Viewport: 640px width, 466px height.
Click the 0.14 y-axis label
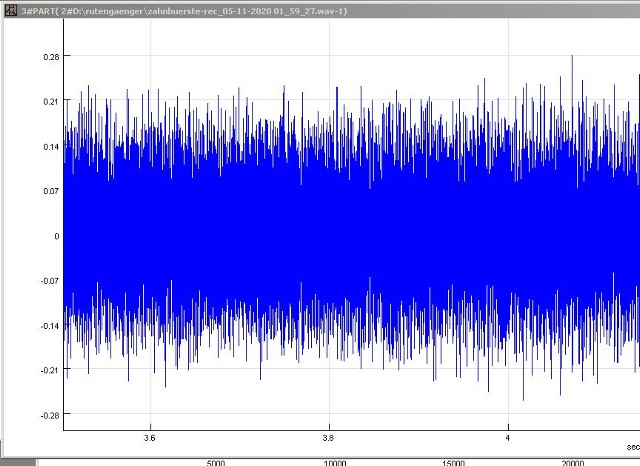(51, 147)
